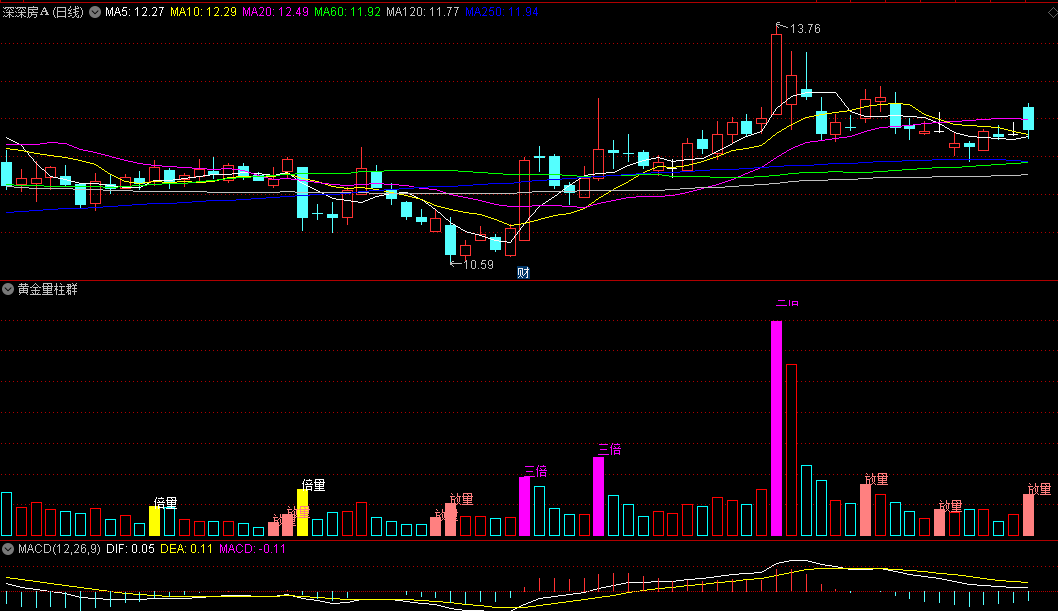Click the 三倍 label above the 财 marker bar

pyautogui.click(x=536, y=471)
